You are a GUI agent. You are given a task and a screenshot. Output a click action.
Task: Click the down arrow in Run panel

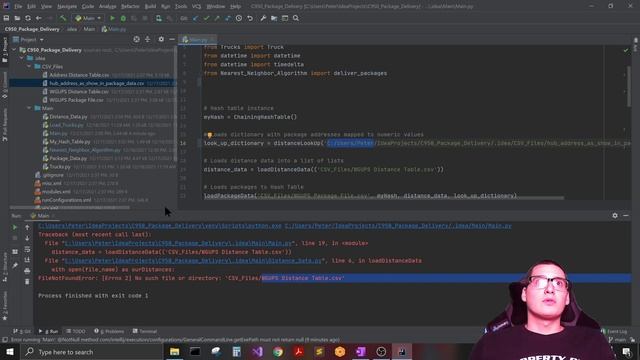27,238
